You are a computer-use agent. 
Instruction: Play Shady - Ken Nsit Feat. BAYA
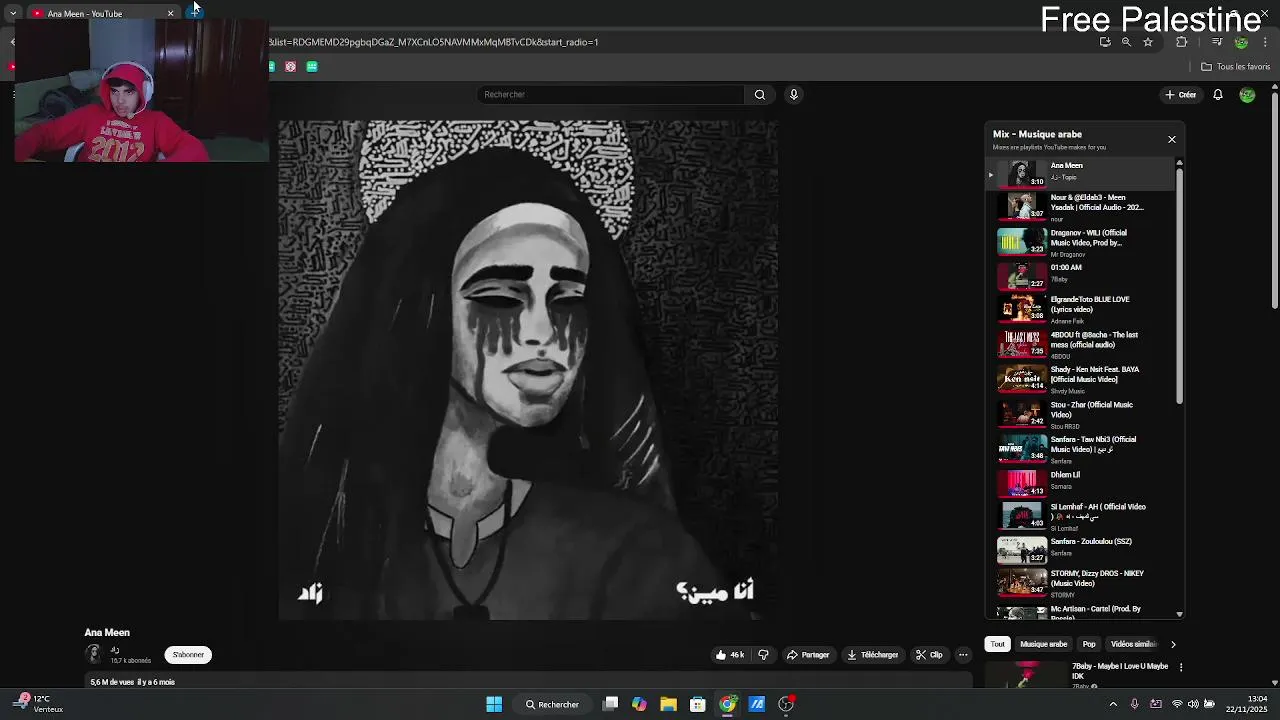tap(1078, 378)
